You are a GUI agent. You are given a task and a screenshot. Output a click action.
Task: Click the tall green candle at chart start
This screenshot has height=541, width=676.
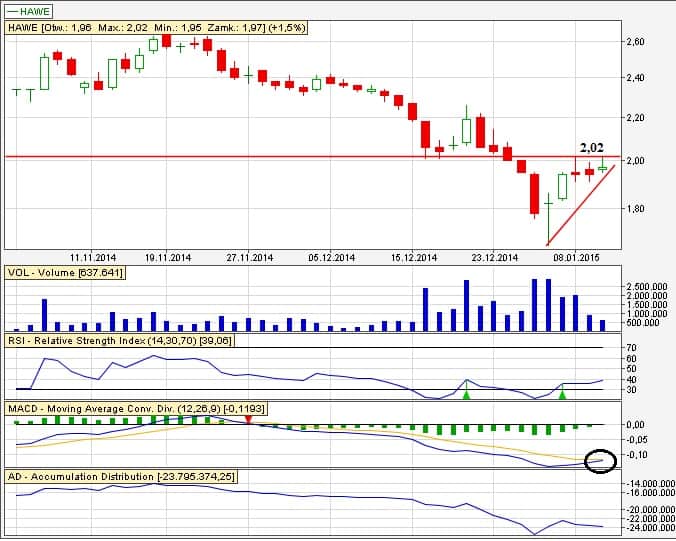(44, 72)
